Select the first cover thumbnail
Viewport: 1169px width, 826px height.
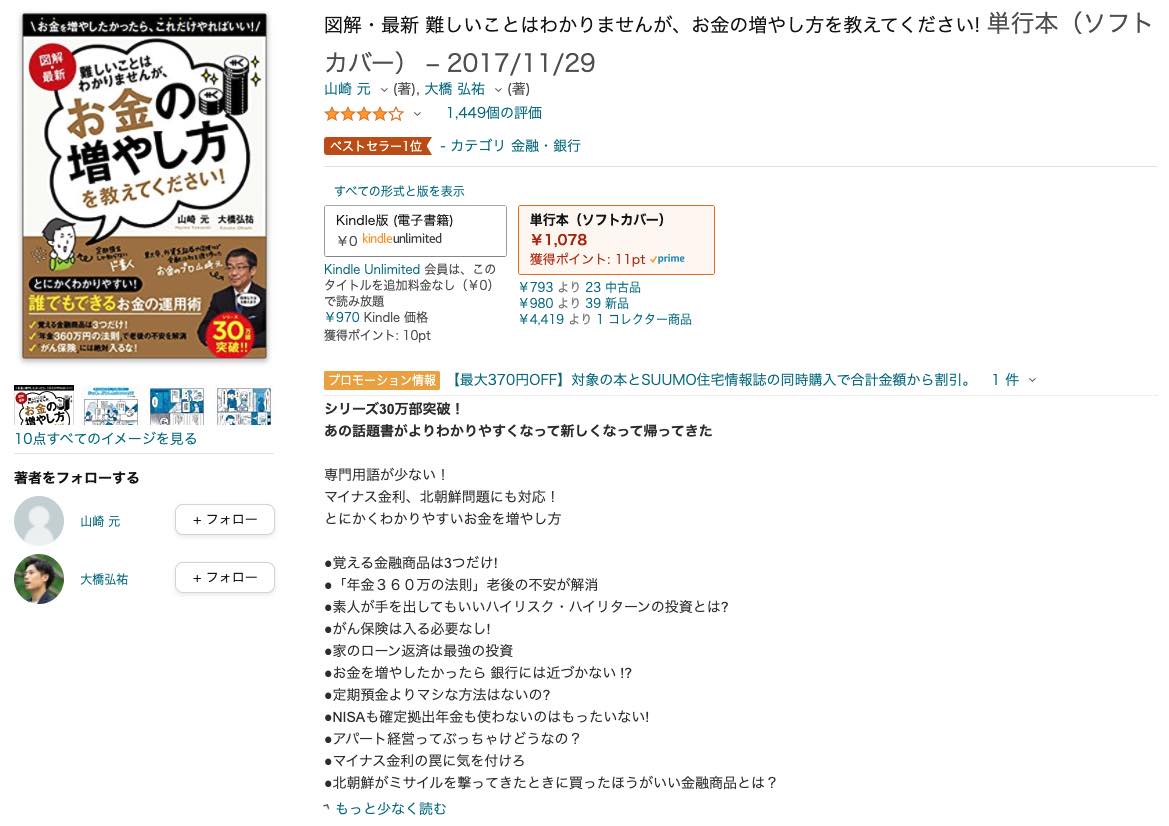(x=44, y=405)
